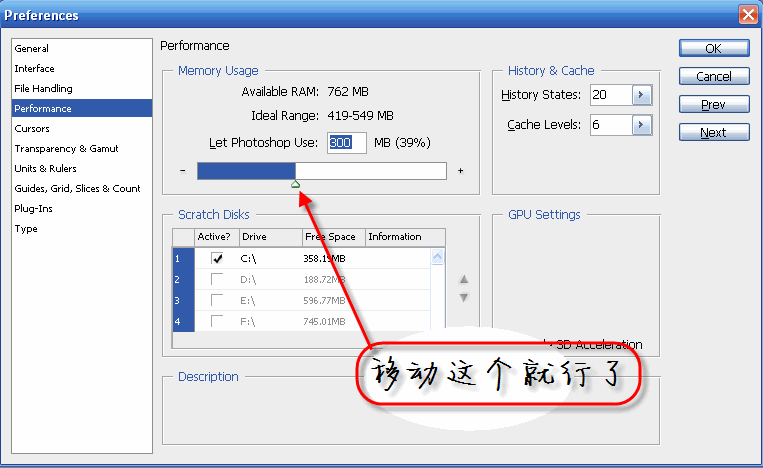Image resolution: width=763 pixels, height=468 pixels.
Task: Advance to next panel with Next
Action: coord(714,132)
